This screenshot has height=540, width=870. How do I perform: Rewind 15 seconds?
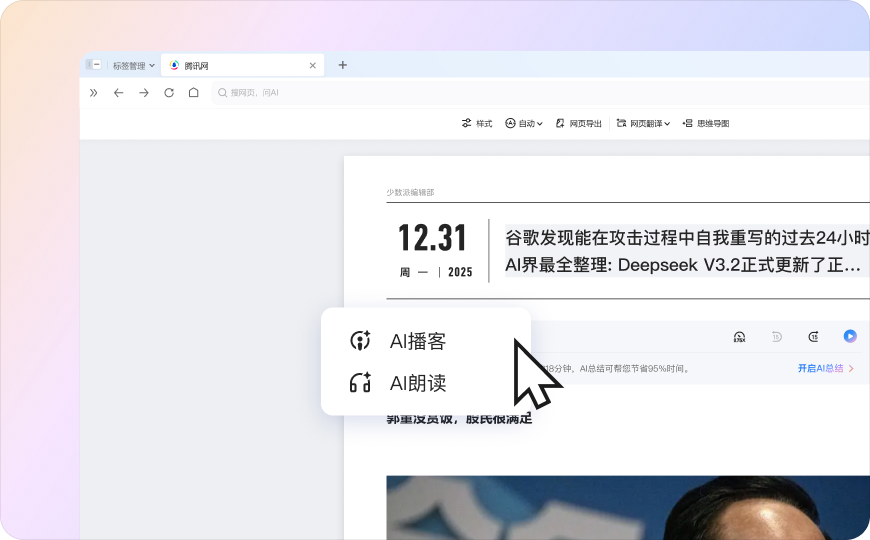[x=776, y=336]
